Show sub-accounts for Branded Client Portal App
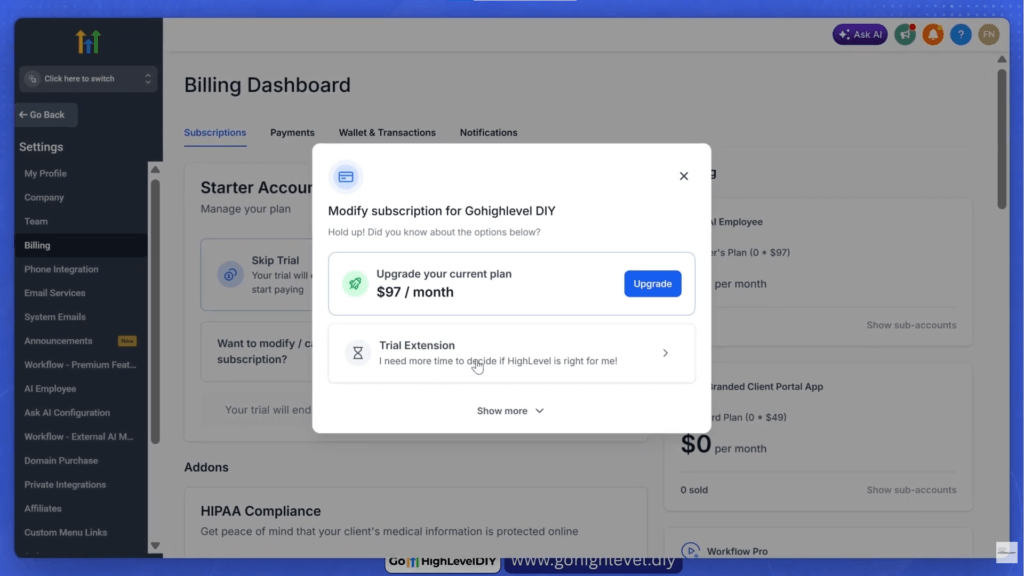The image size is (1024, 576). coord(911,490)
